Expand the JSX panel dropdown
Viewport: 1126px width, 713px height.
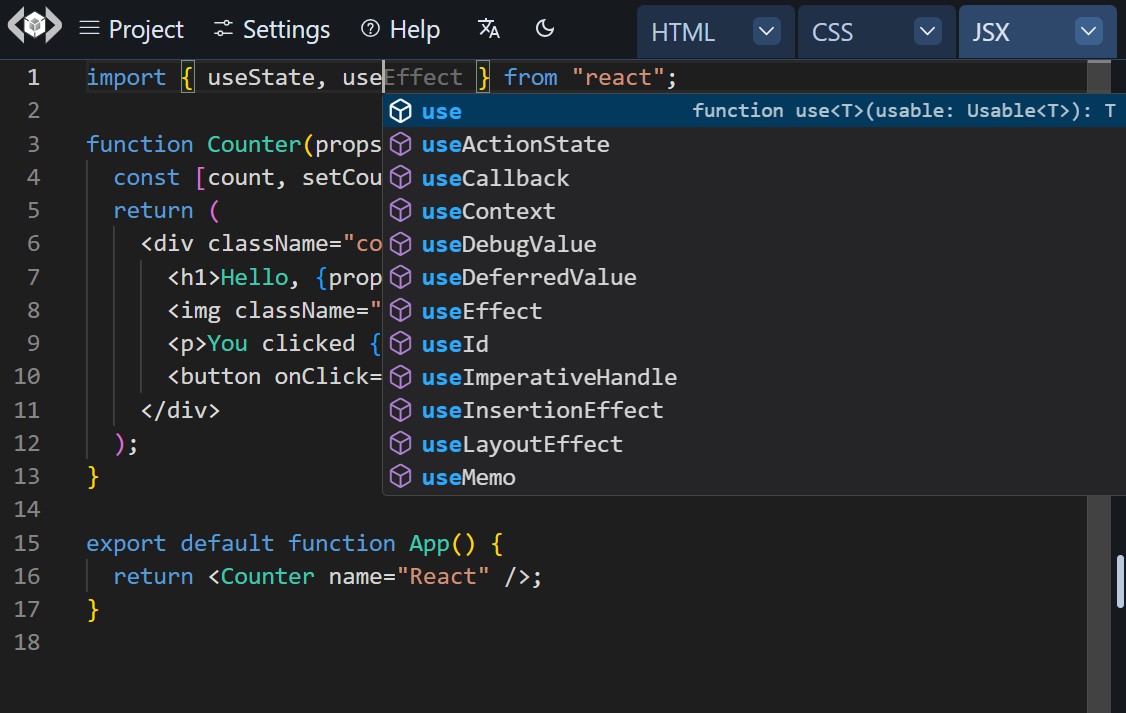coord(1088,31)
